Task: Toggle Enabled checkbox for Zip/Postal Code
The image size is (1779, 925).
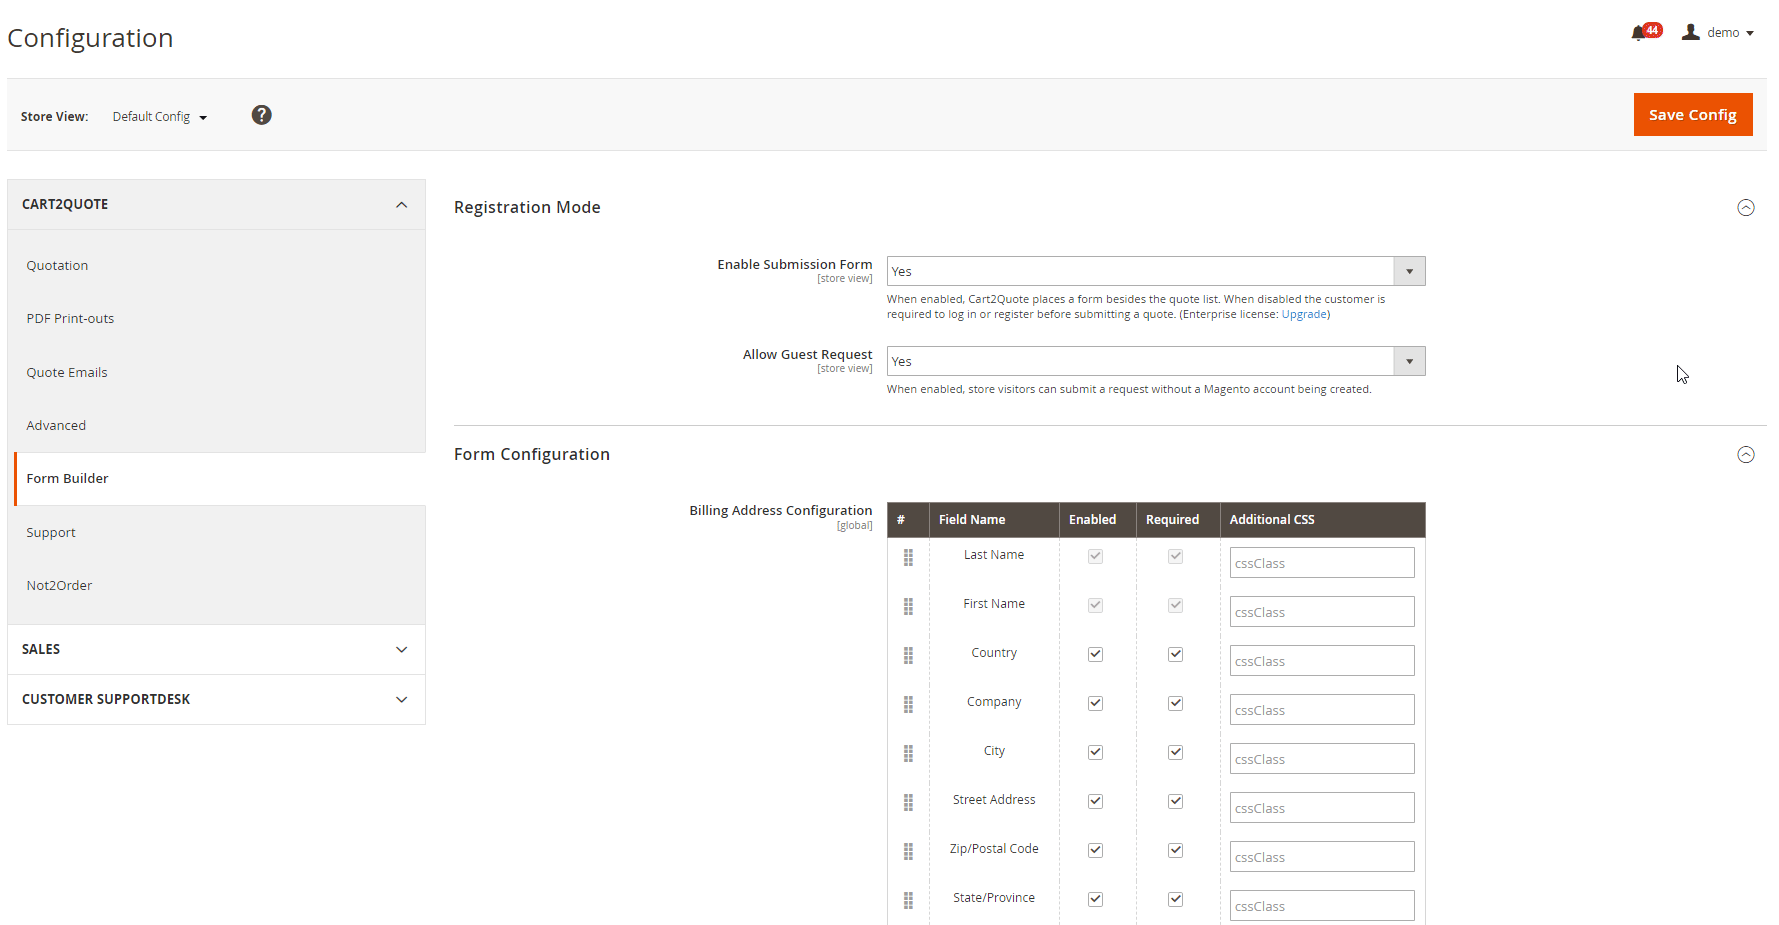Action: point(1095,850)
